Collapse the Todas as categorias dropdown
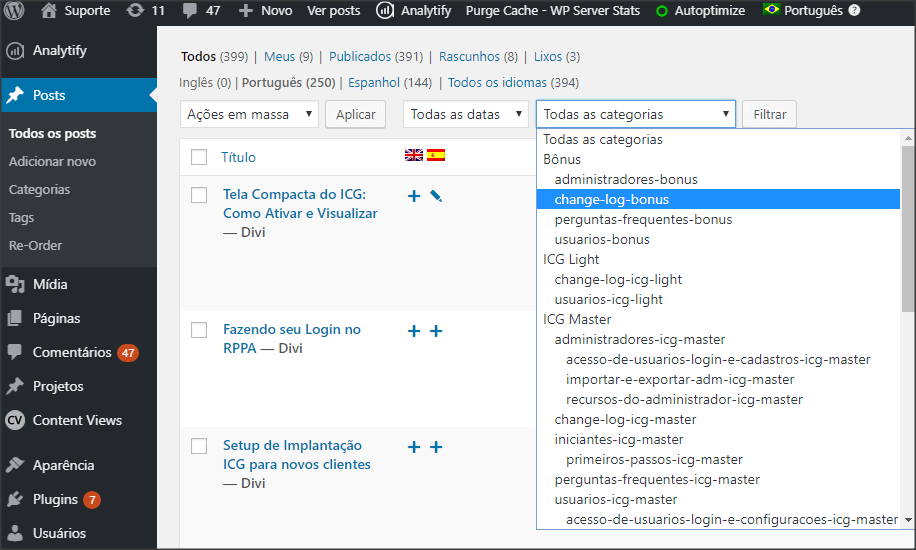Viewport: 916px width, 550px height. (636, 114)
